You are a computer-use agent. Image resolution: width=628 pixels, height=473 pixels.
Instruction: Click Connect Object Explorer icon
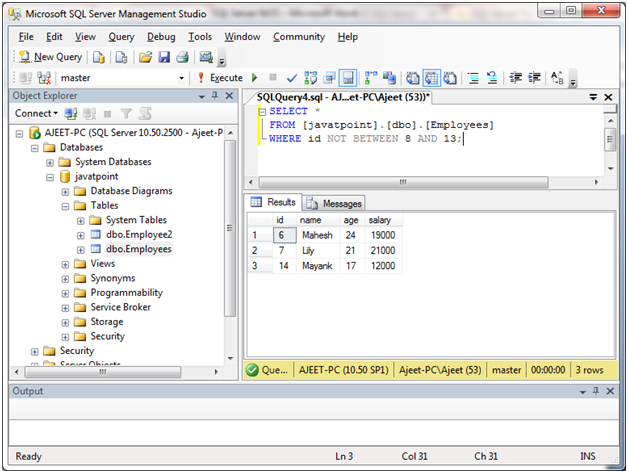click(x=71, y=114)
